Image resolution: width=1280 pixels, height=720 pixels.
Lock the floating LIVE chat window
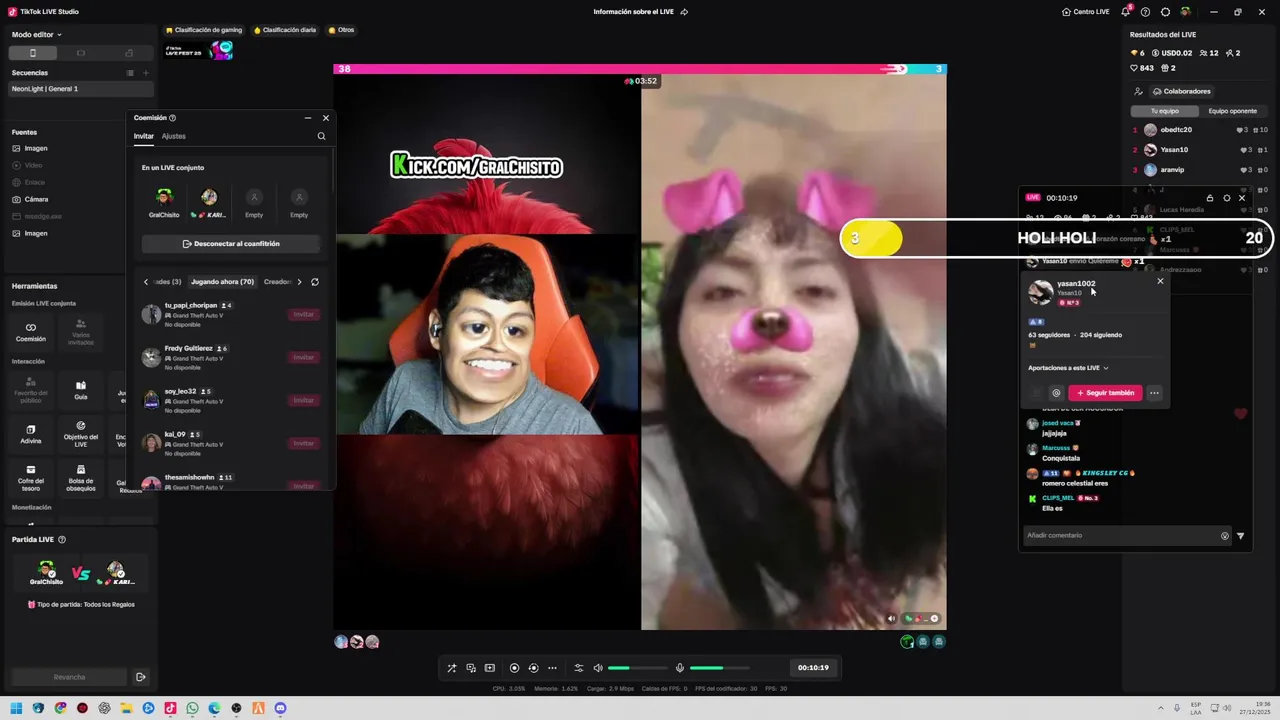(1210, 198)
